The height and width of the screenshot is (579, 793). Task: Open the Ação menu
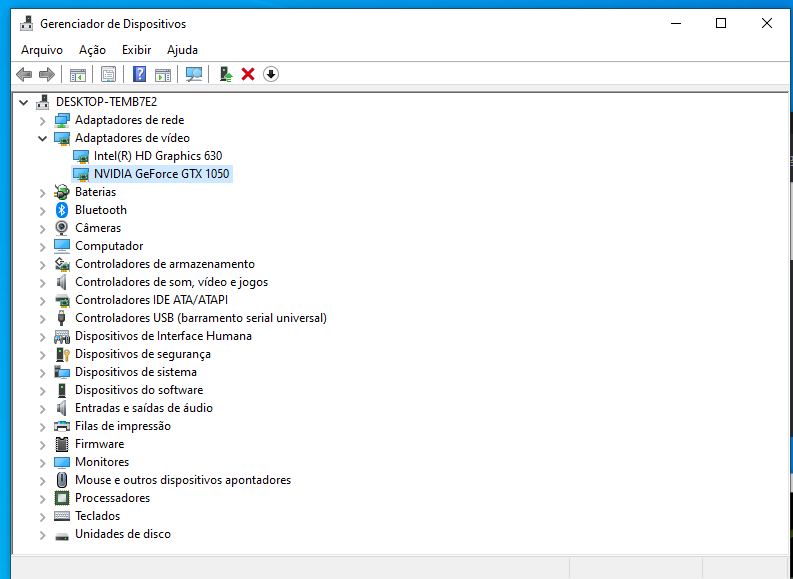coord(92,50)
